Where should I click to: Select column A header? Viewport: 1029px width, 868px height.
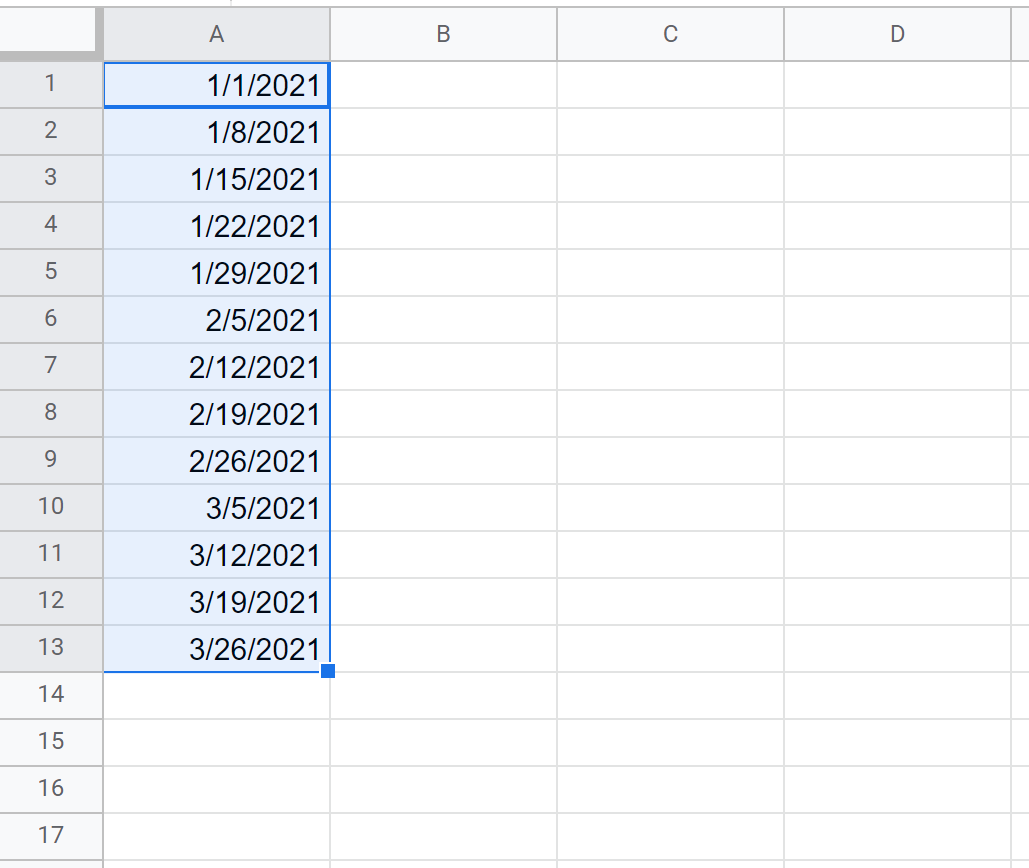click(x=217, y=35)
